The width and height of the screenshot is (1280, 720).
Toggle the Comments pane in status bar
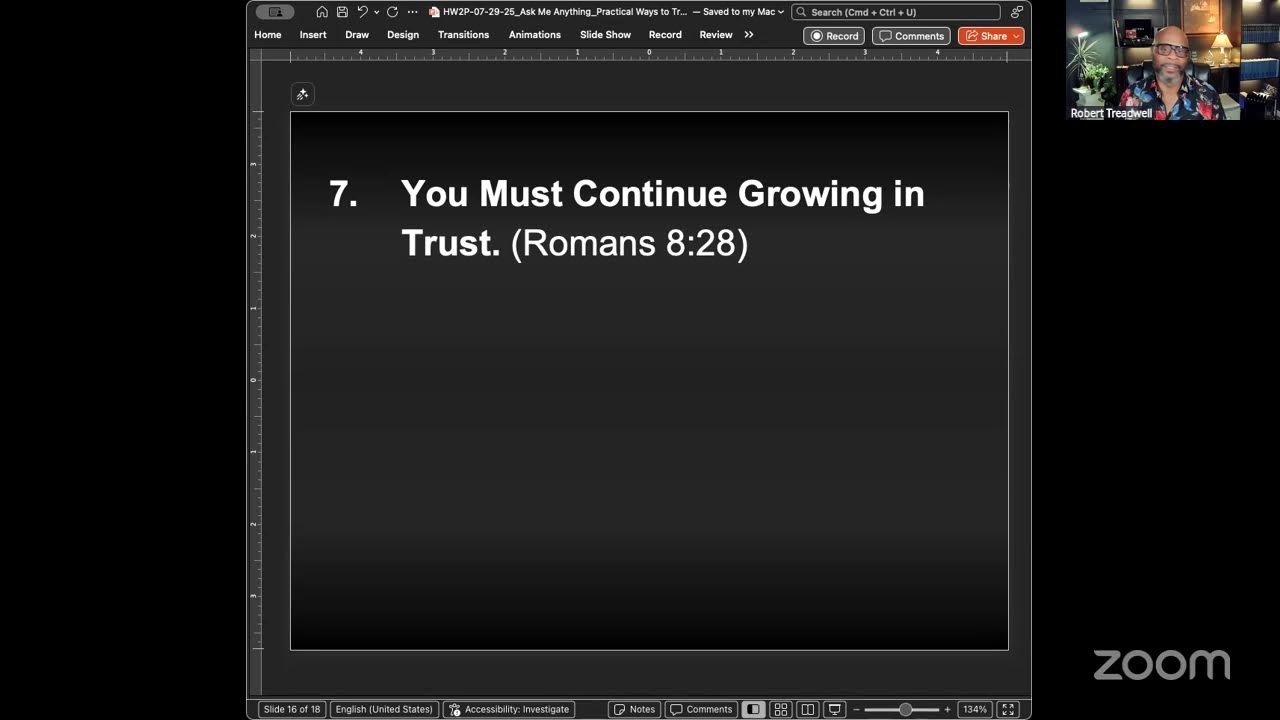click(x=701, y=709)
